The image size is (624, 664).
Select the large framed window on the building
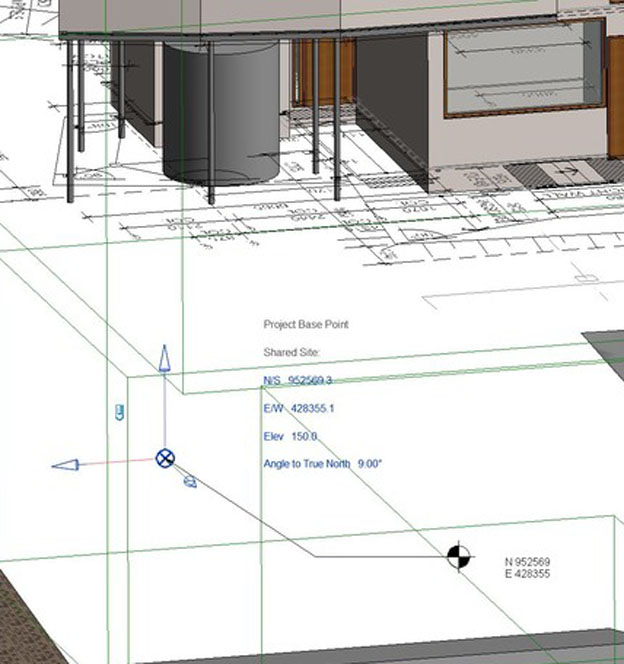(523, 68)
